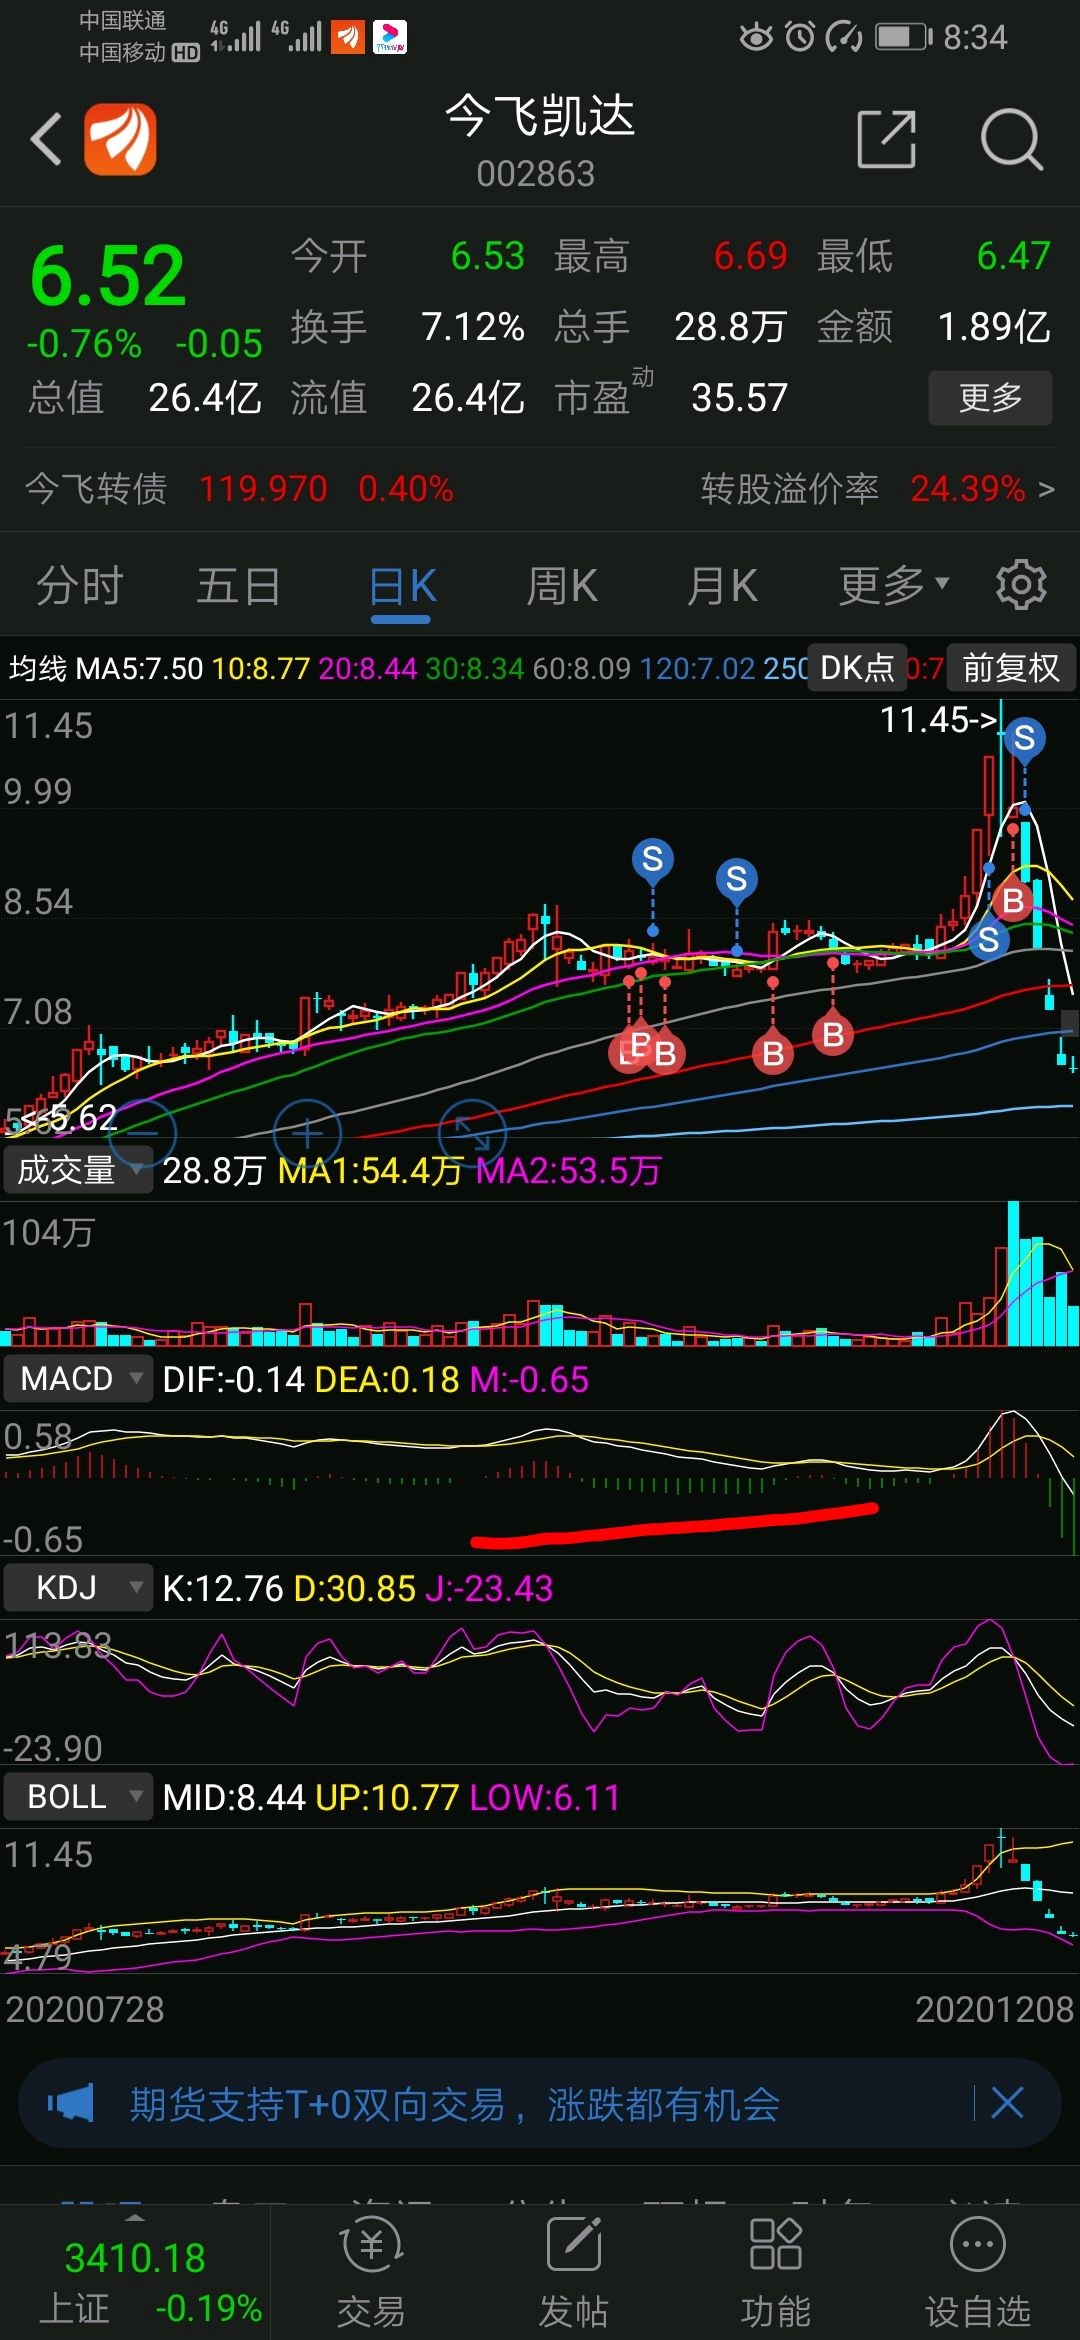This screenshot has width=1080, height=2340.
Task: Tap the zoom-out minus circle on chart
Action: pos(143,1132)
